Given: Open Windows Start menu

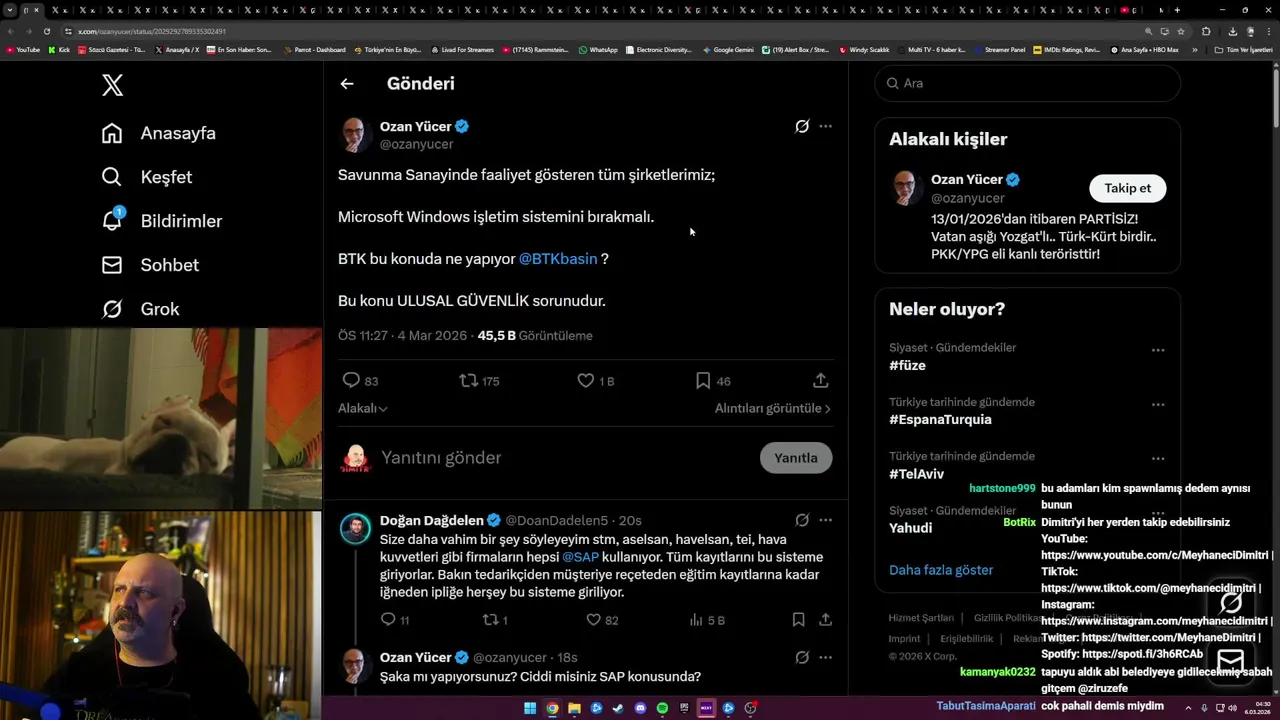Looking at the screenshot, I should [x=530, y=708].
